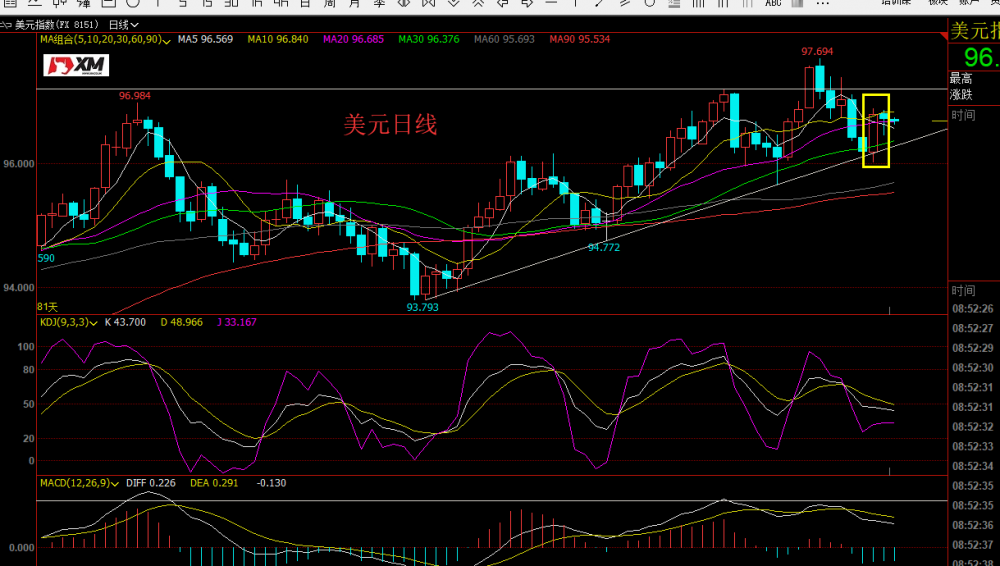Click the J 33.167 readout
The height and width of the screenshot is (566, 1000).
(x=237, y=322)
